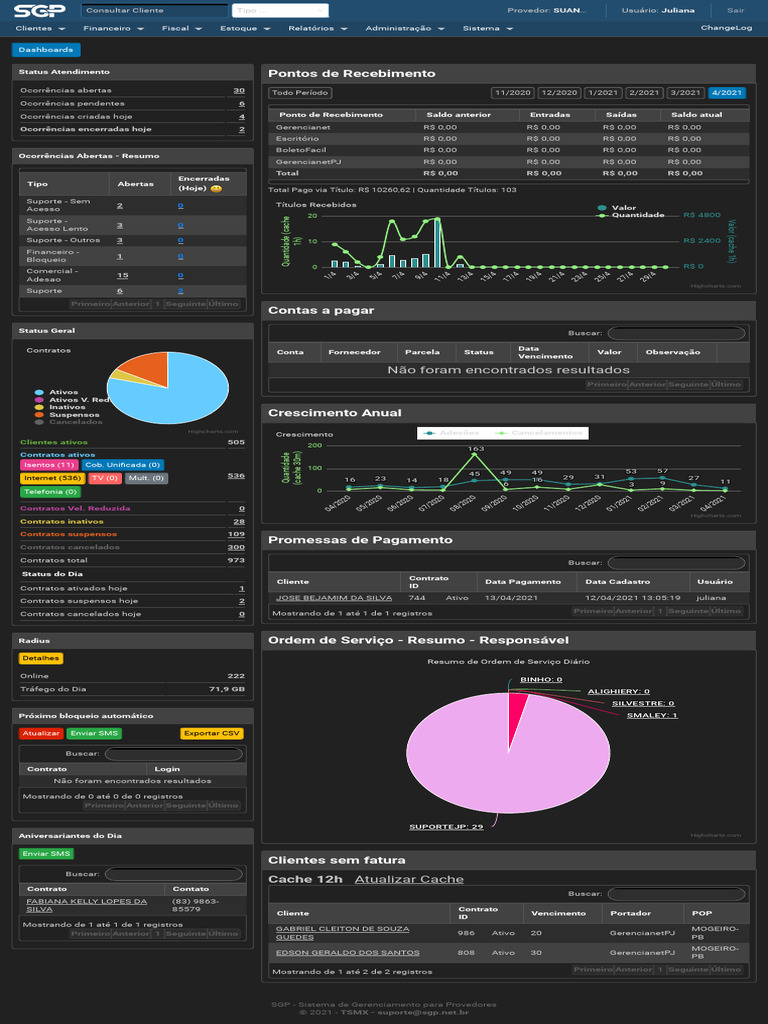Click Valor legend icon in Títulos Recebidos
The width and height of the screenshot is (768, 1024).
(x=602, y=208)
